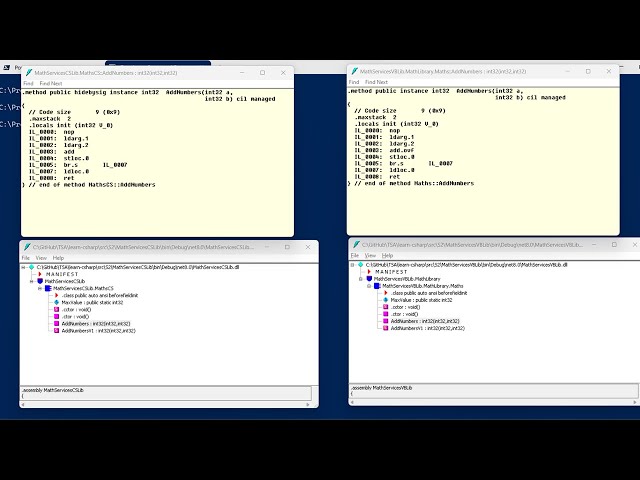Click the left scroll arrow in the VBLib window
This screenshot has height=480, width=640.
(x=352, y=402)
